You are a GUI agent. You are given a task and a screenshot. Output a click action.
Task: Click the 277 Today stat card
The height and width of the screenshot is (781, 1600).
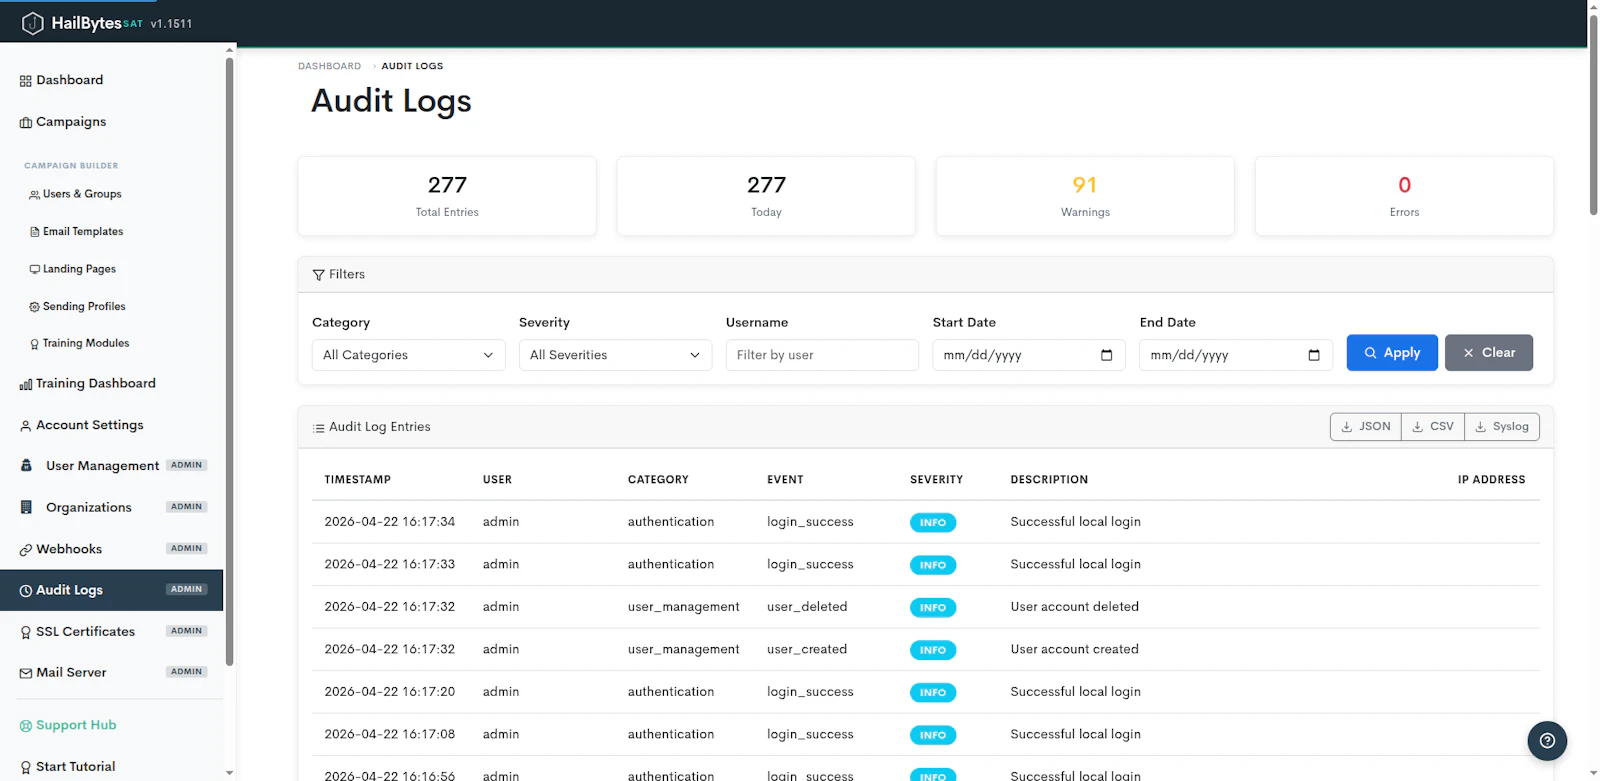(x=766, y=196)
